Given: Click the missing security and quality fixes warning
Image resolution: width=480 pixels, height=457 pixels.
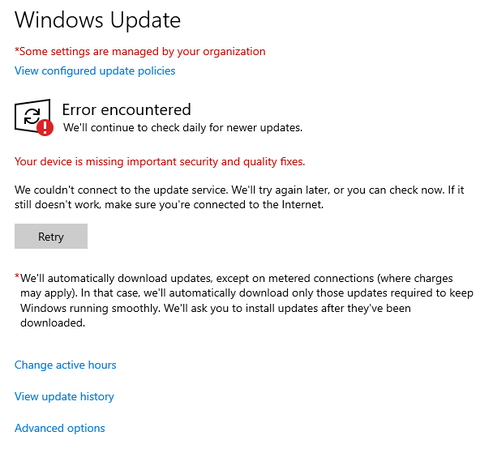Looking at the screenshot, I should point(160,162).
